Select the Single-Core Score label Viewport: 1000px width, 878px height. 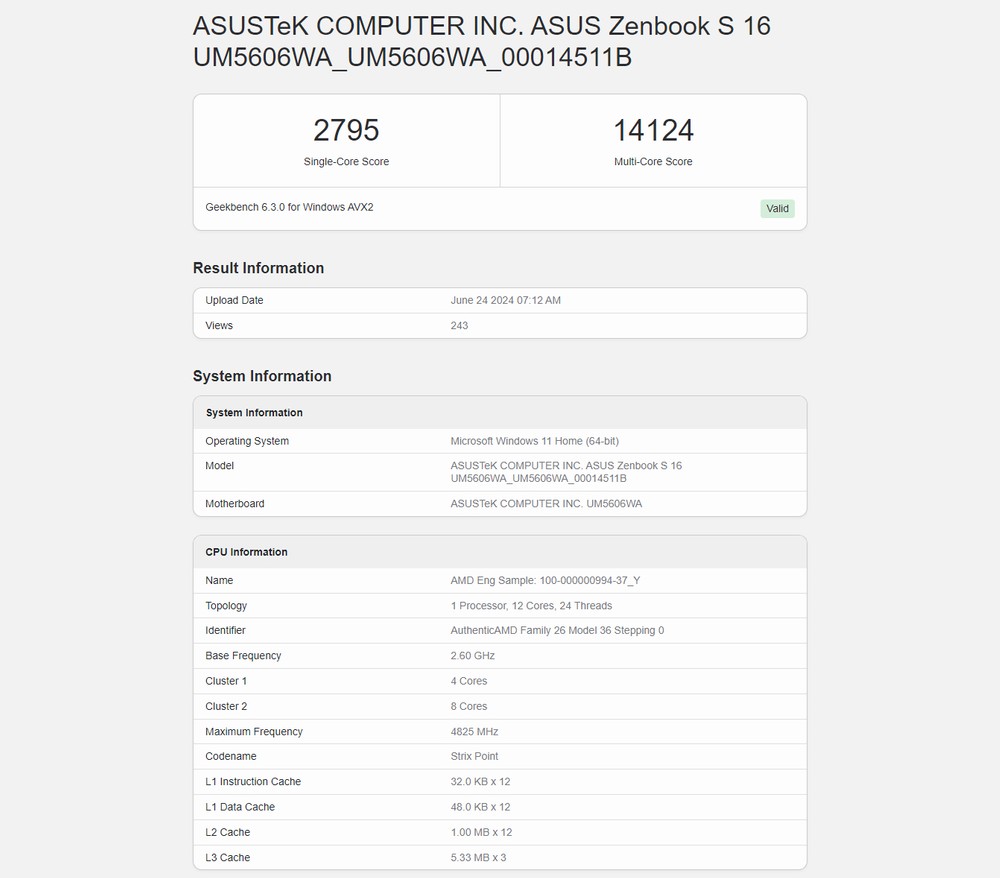coord(346,162)
